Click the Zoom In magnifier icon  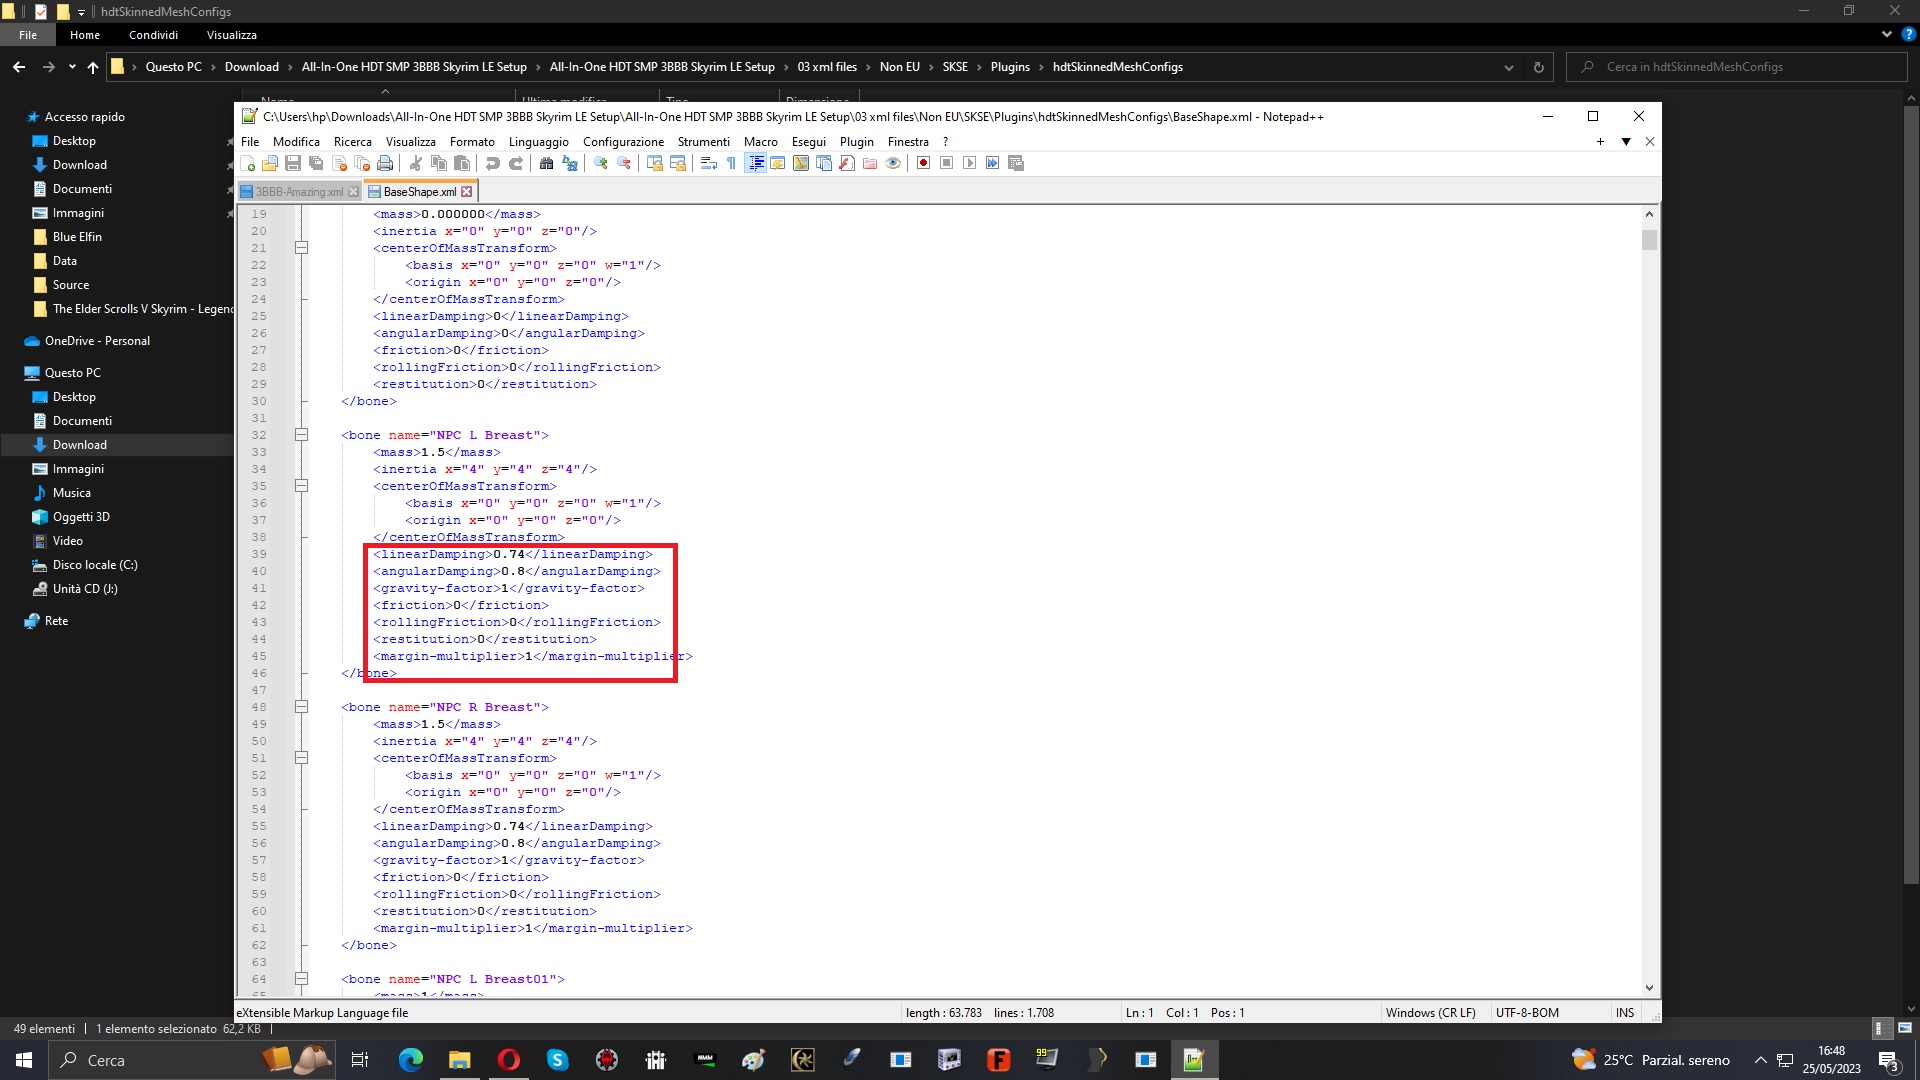click(601, 163)
